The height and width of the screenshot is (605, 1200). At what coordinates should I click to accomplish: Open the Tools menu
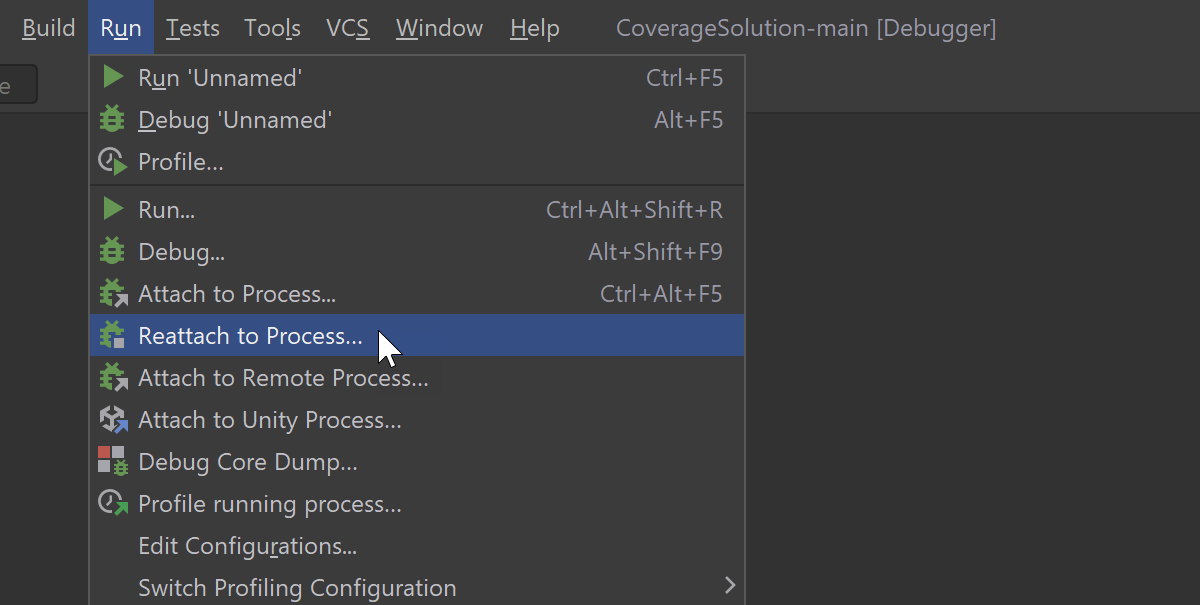click(x=272, y=28)
